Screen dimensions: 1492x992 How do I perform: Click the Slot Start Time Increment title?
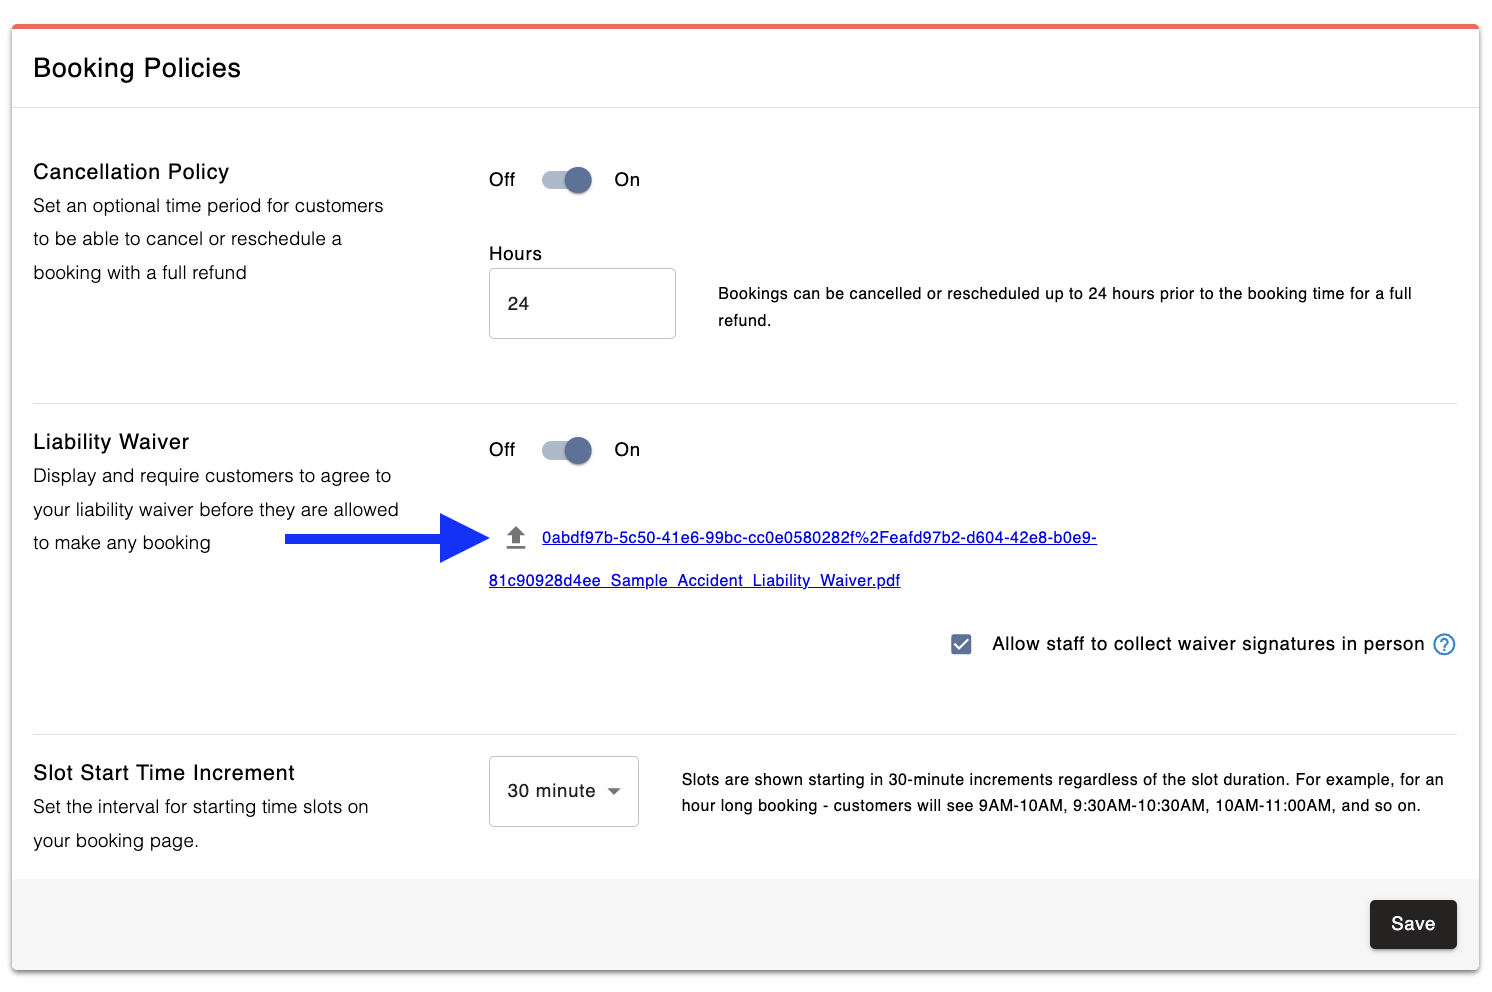pos(164,773)
